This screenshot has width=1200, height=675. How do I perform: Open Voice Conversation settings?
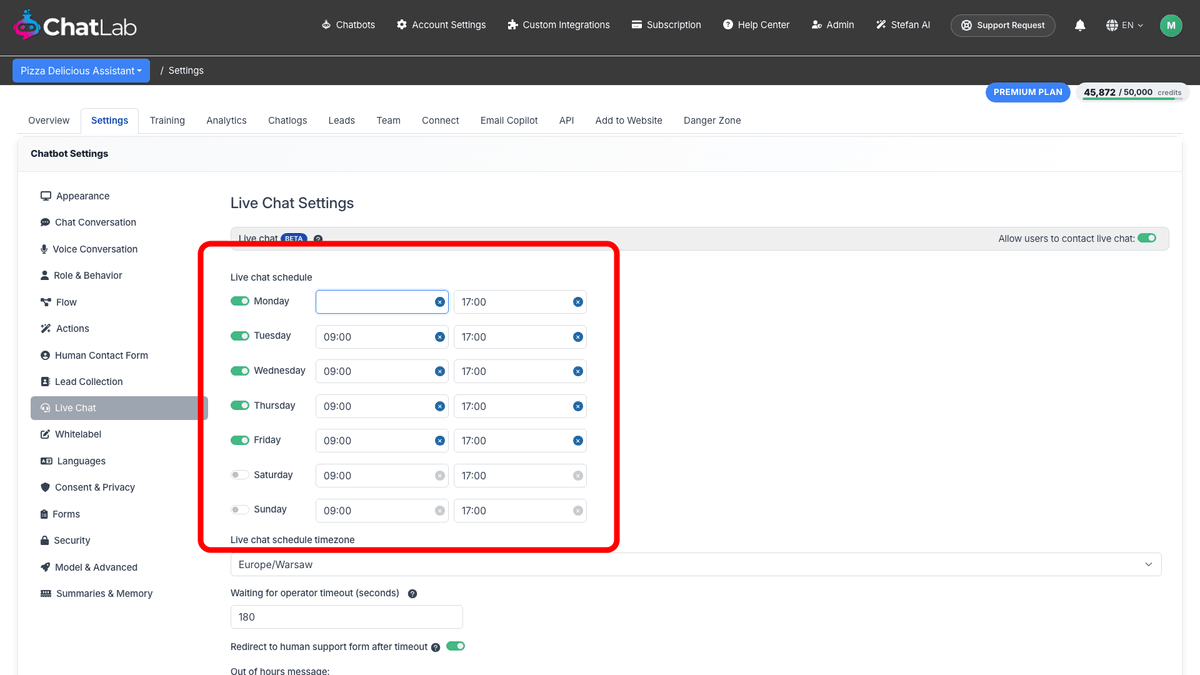pyautogui.click(x=89, y=249)
